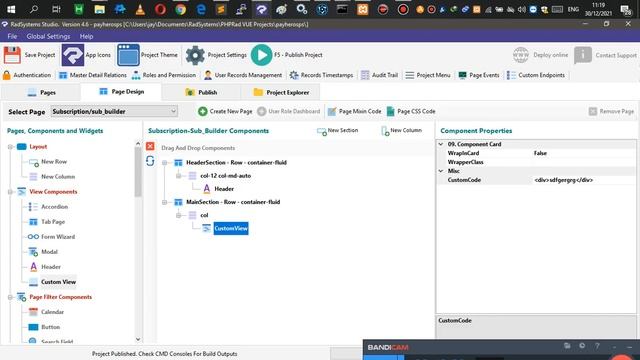
Task: Open Audit Trail
Action: point(379,75)
